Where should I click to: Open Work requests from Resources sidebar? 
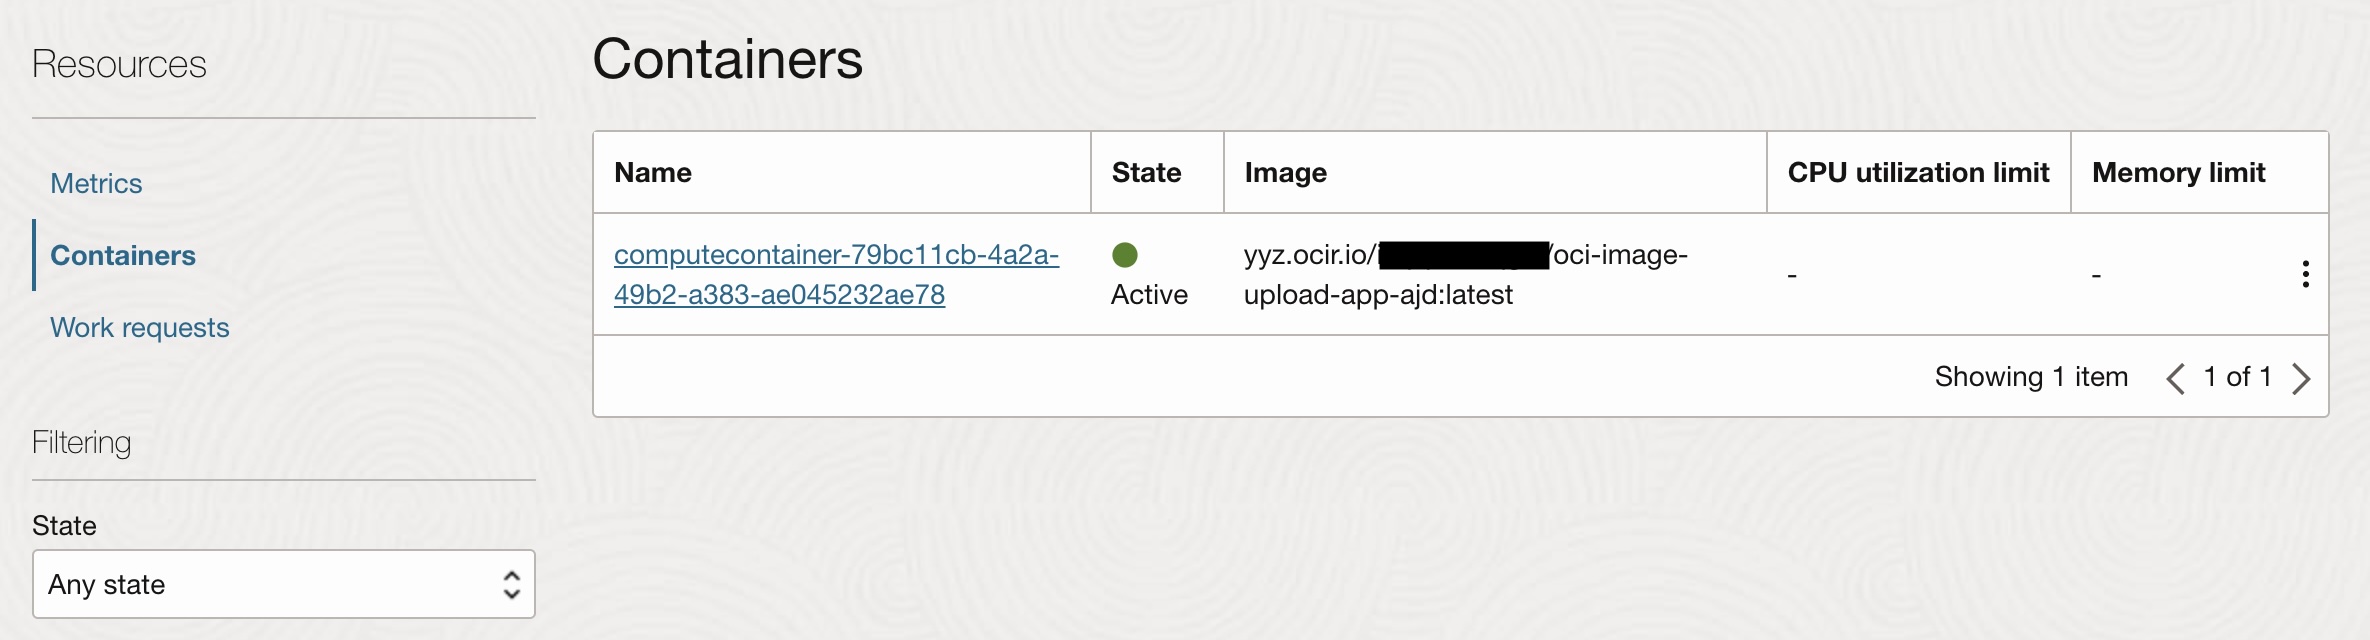[x=140, y=328]
